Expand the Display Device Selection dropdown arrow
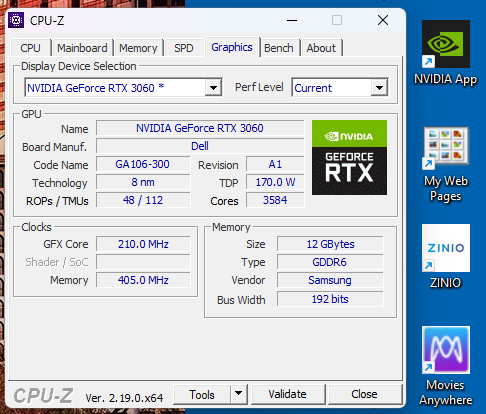The width and height of the screenshot is (486, 414). [x=213, y=88]
